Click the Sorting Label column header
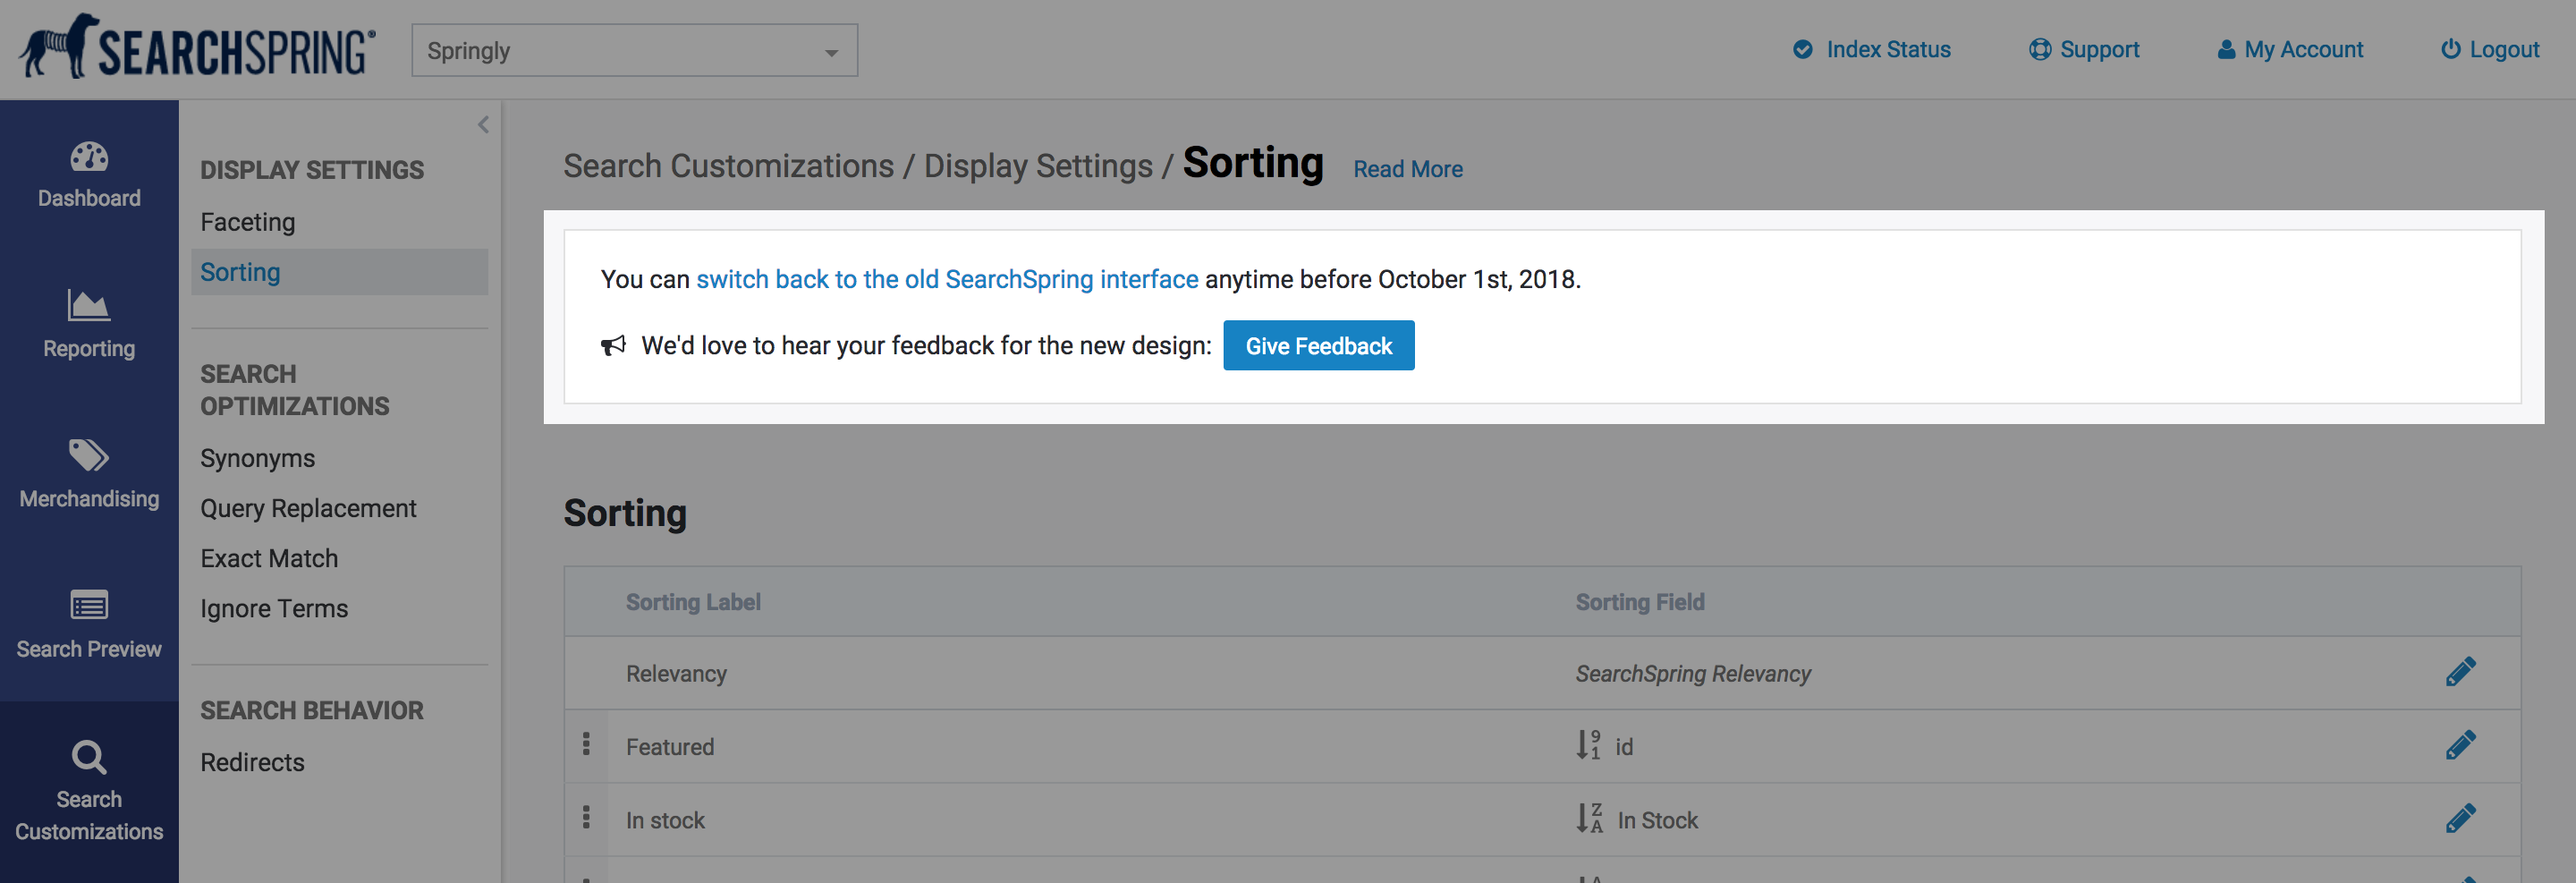The width and height of the screenshot is (2576, 883). (693, 602)
